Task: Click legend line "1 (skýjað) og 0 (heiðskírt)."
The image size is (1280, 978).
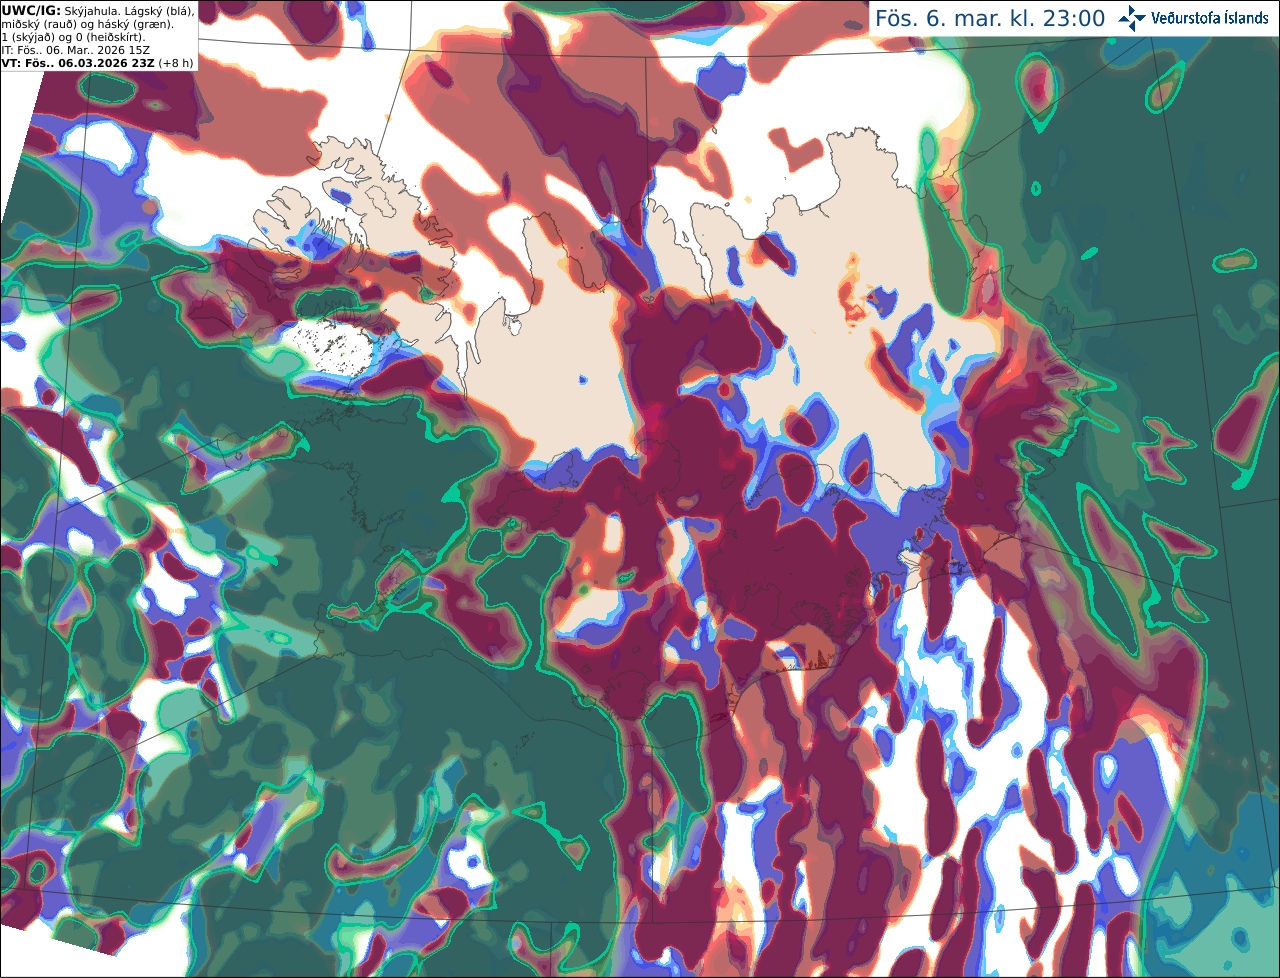Action: 74,37
